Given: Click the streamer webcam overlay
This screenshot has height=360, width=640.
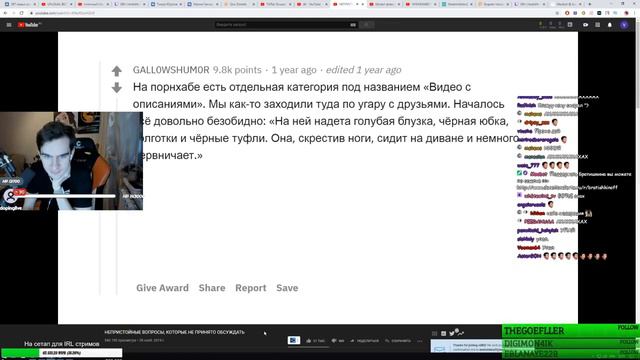Looking at the screenshot, I should [x=71, y=161].
